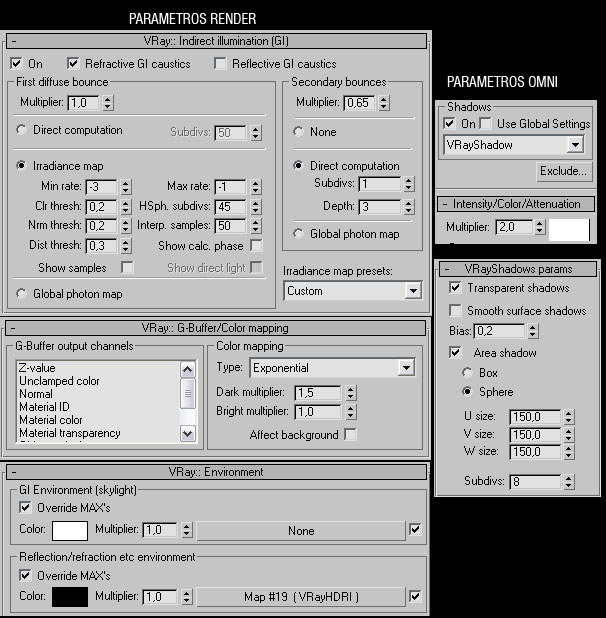Select None for secondary bounces
Viewport: 606px width, 618px height.
click(298, 132)
